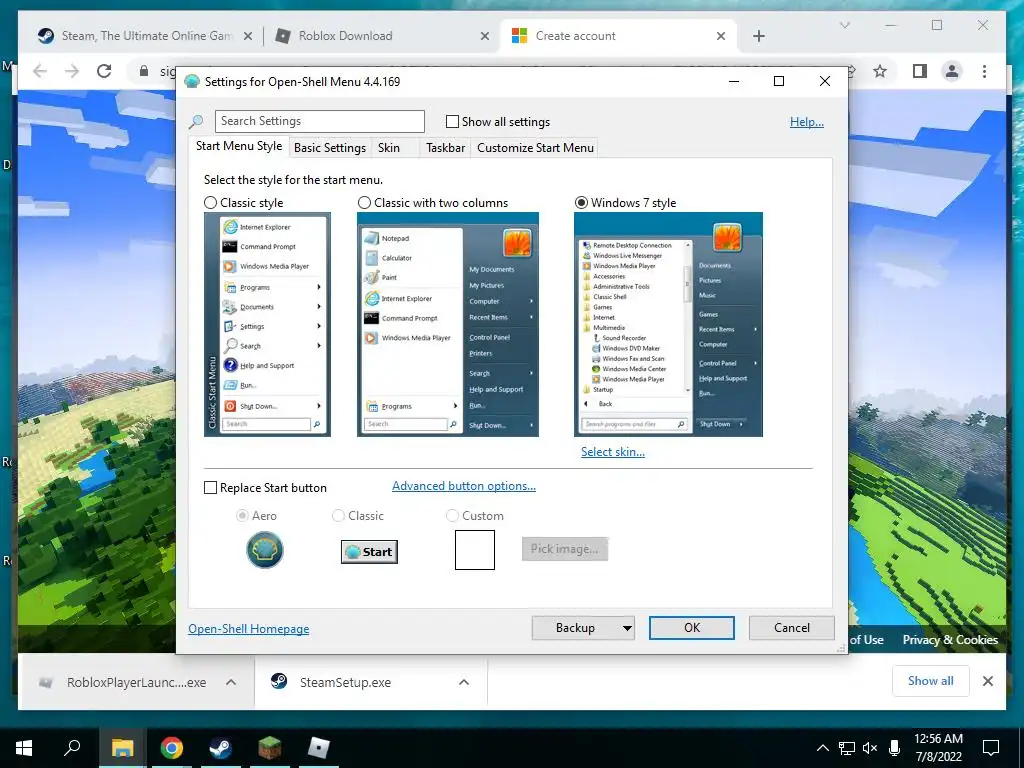Bookmark this page with star icon
Screen dimensions: 1024x768
(x=880, y=71)
